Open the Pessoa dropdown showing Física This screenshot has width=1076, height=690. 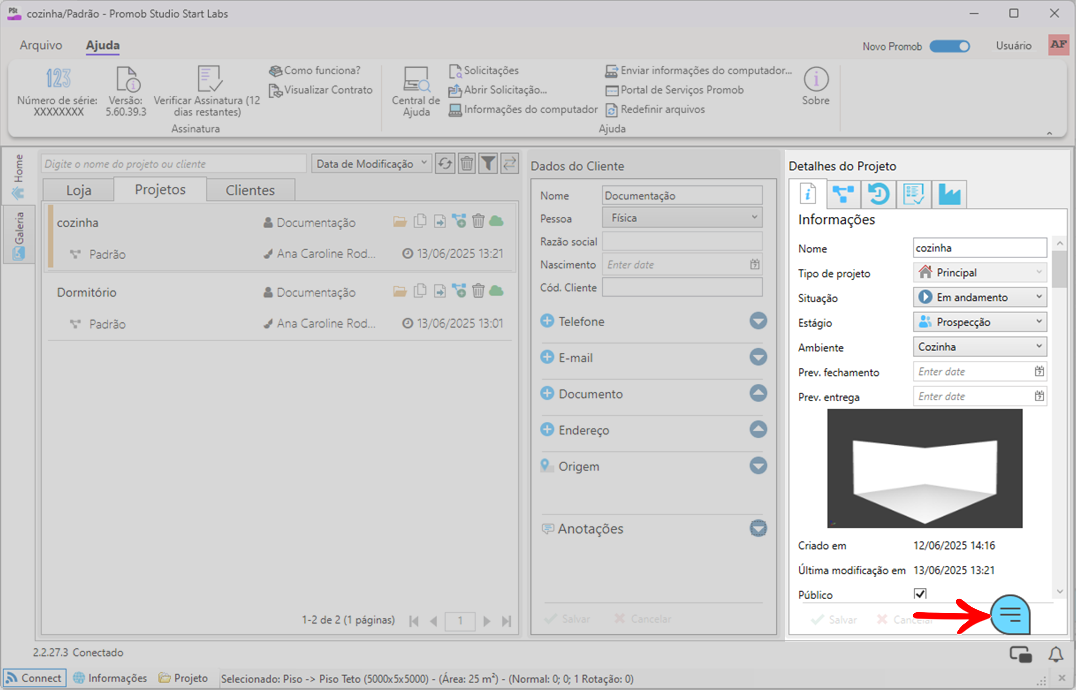tap(682, 218)
